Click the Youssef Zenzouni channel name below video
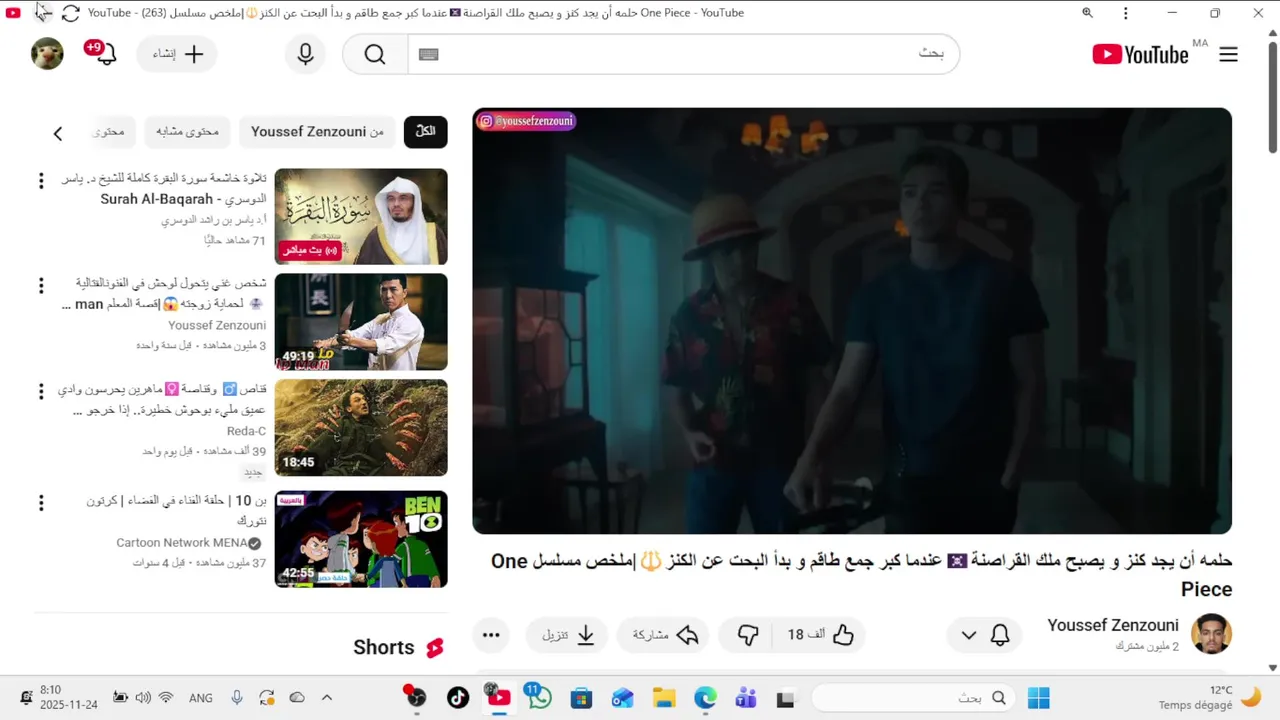The image size is (1280, 720). pyautogui.click(x=1113, y=625)
